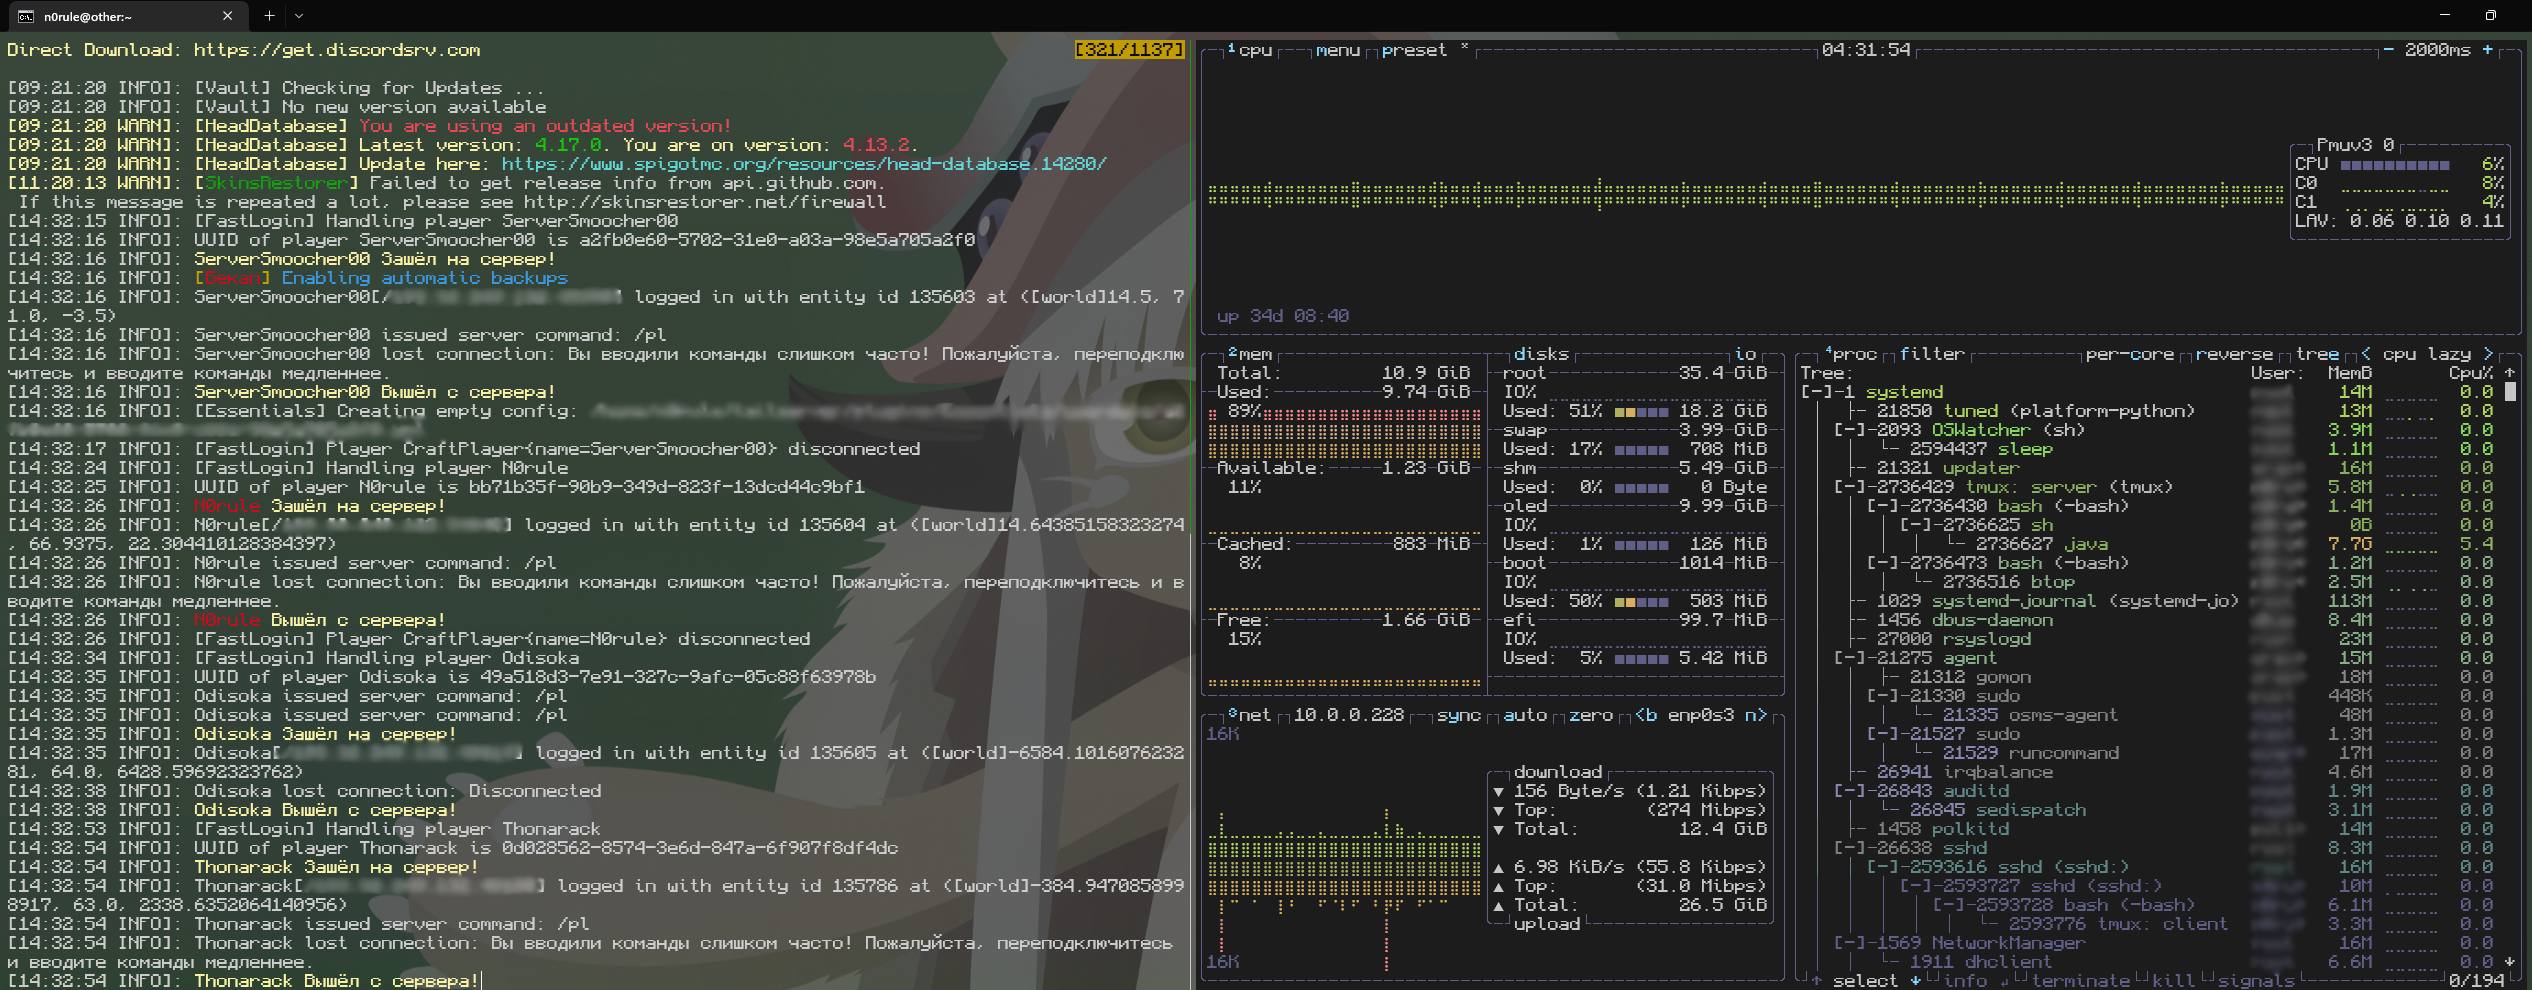Click scroll-up arrow of process list
The width and height of the screenshot is (2532, 990).
pyautogui.click(x=2510, y=373)
